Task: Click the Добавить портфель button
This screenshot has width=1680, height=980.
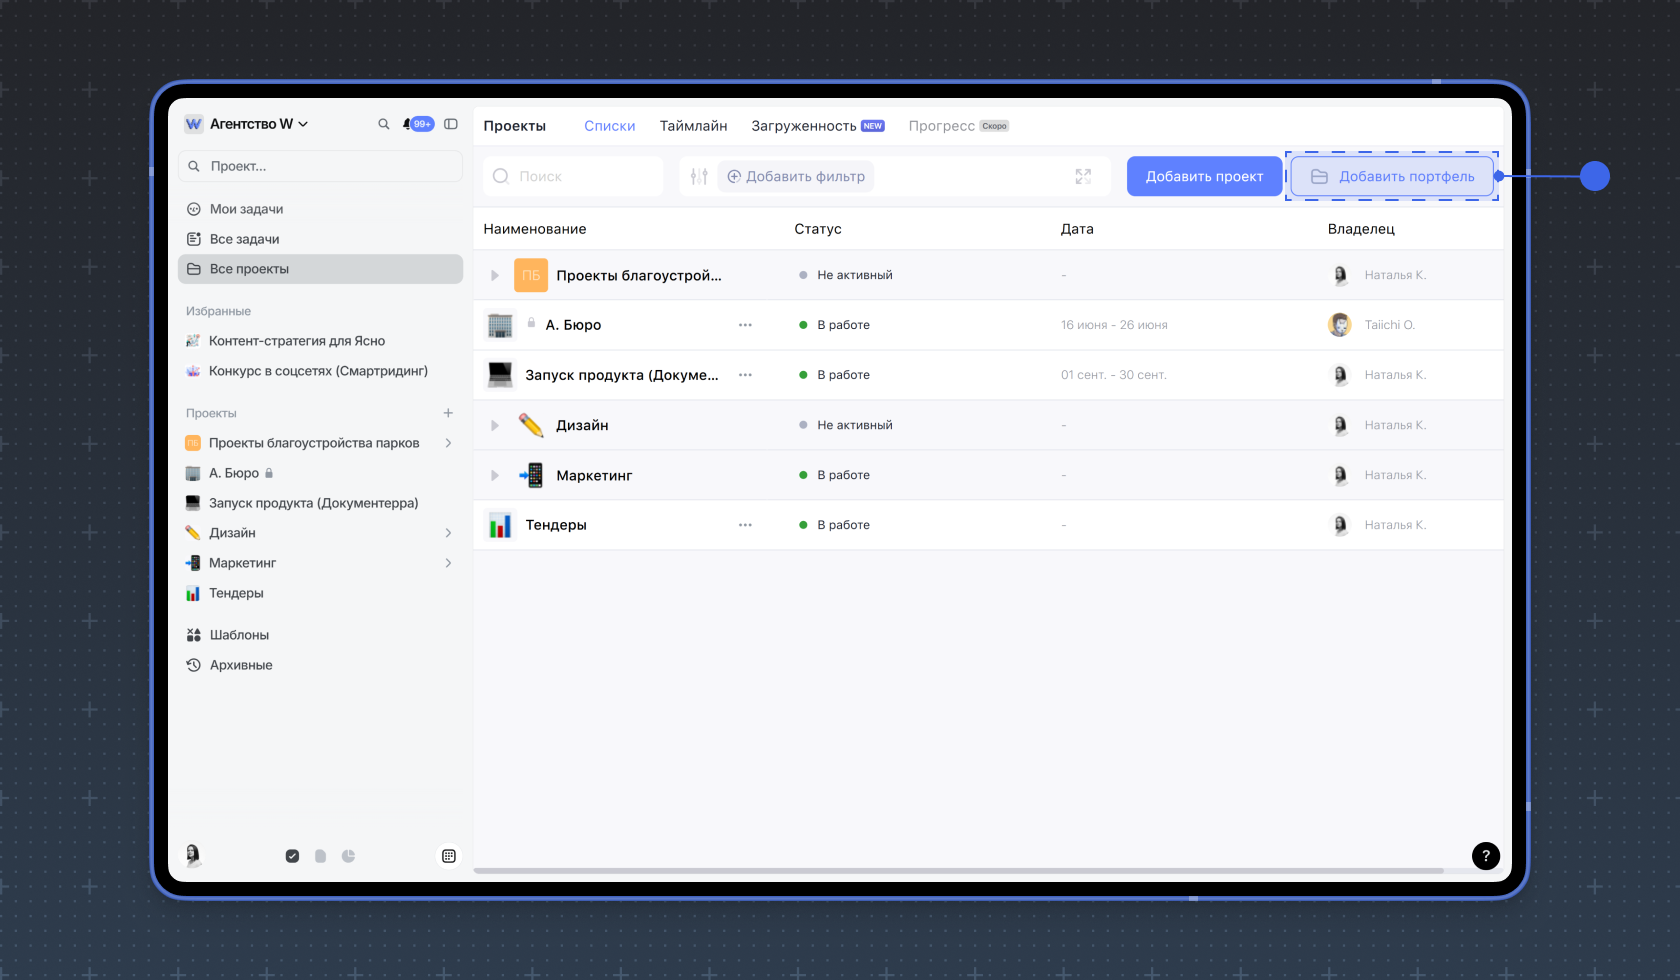Action: 1392,177
